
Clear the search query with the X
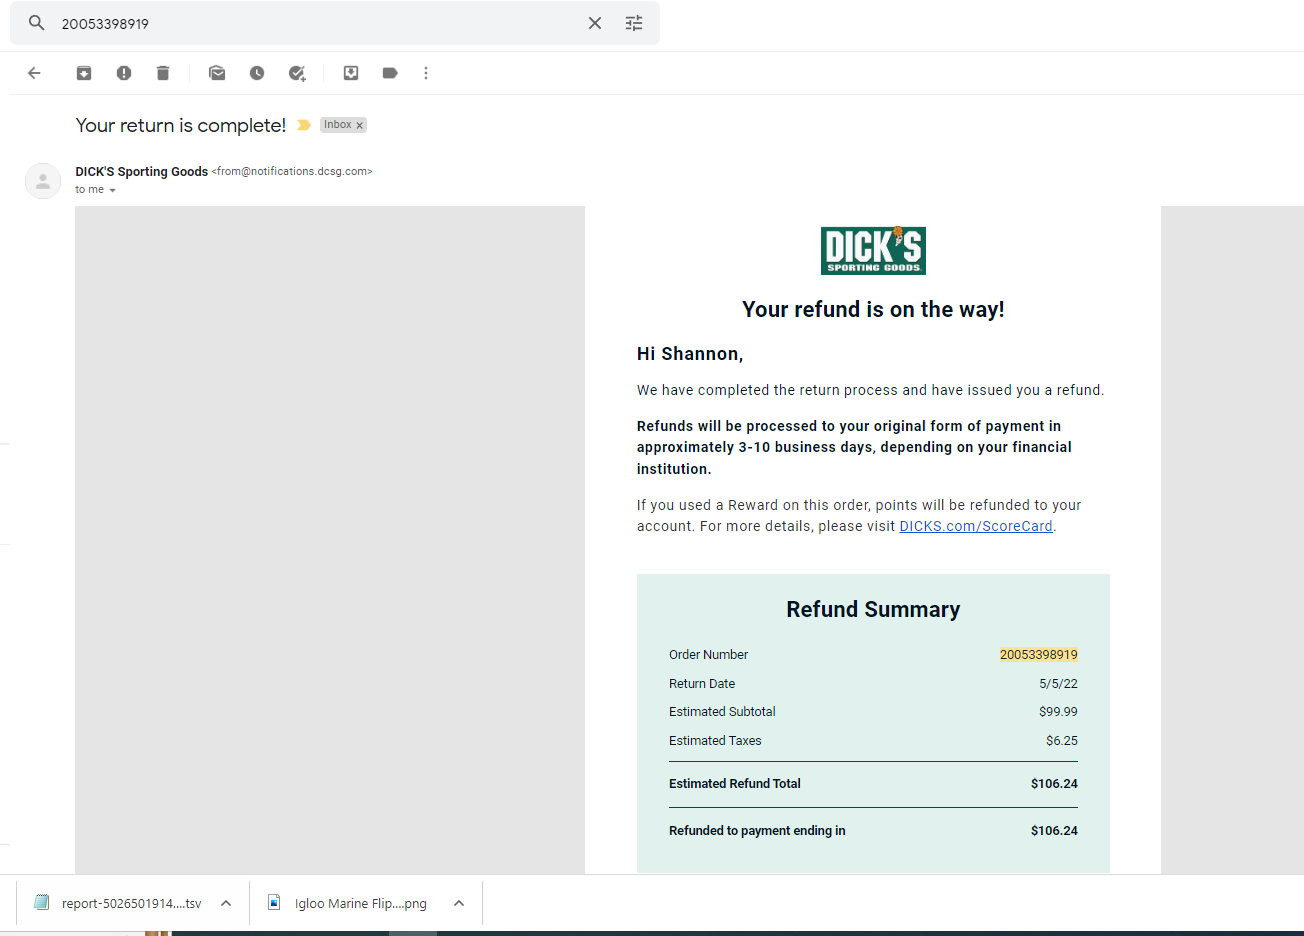[x=595, y=23]
